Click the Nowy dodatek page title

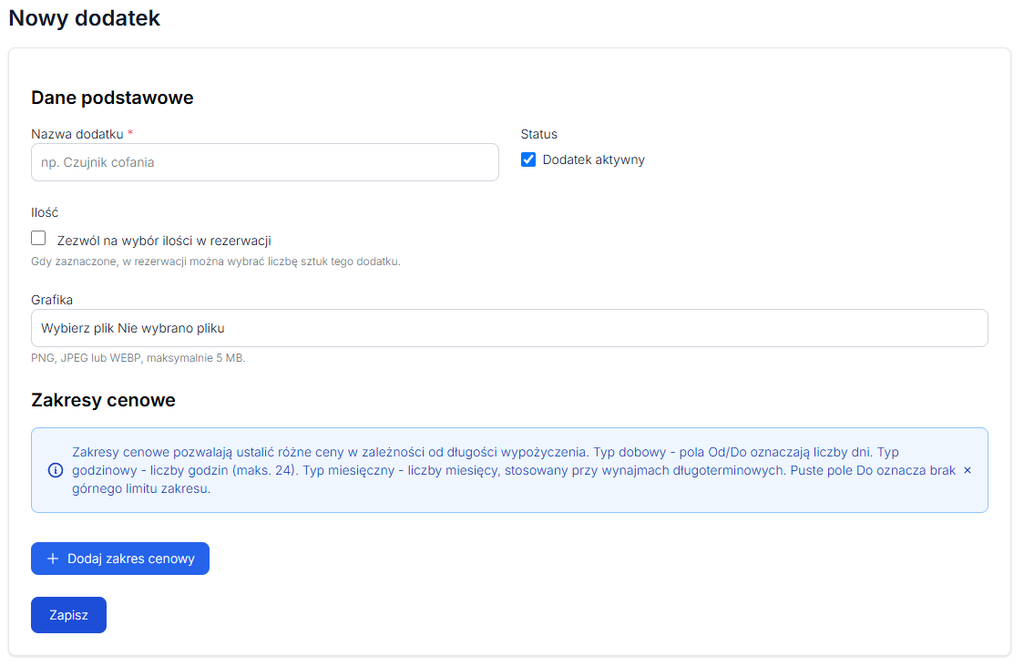coord(84,18)
